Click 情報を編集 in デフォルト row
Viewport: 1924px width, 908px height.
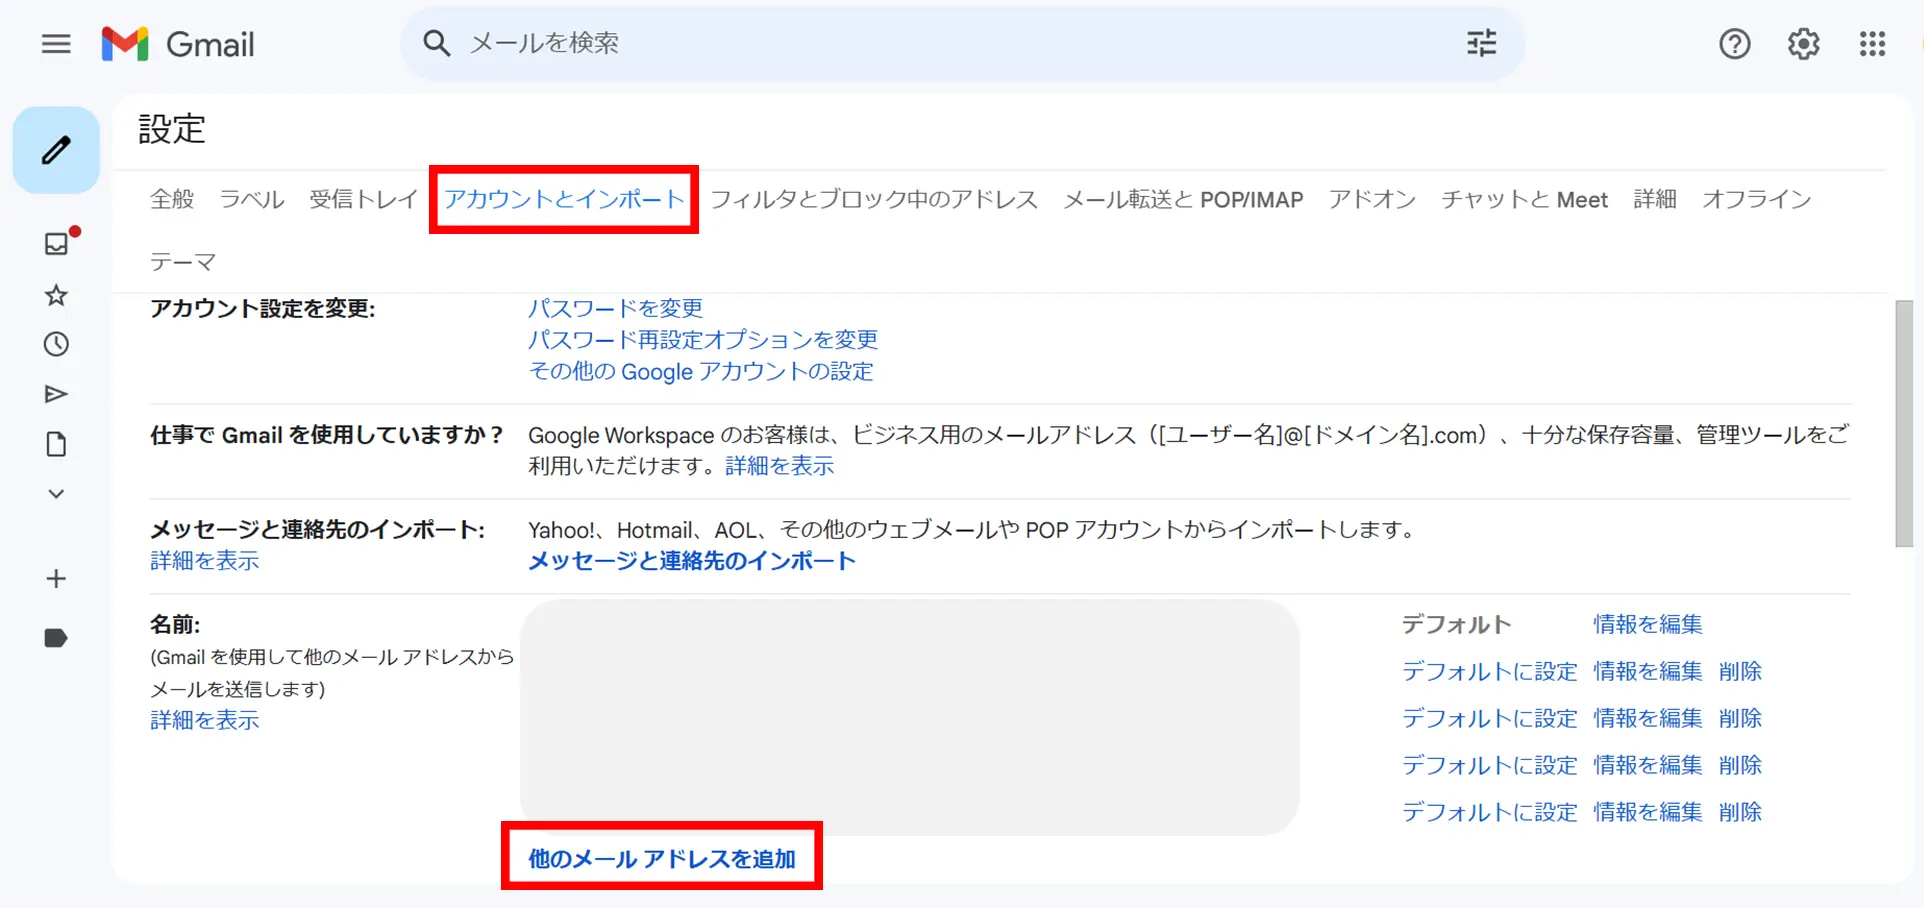pyautogui.click(x=1647, y=624)
